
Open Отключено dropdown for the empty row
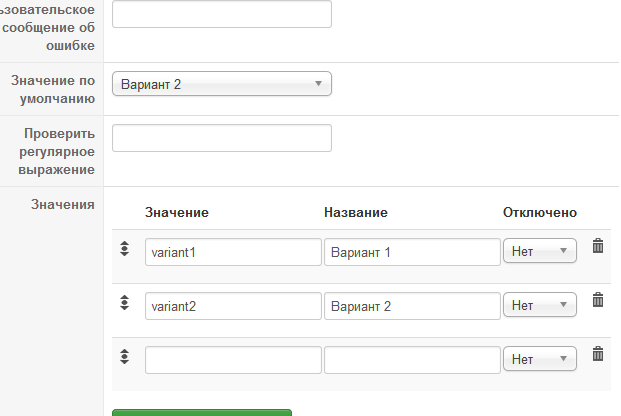click(540, 359)
